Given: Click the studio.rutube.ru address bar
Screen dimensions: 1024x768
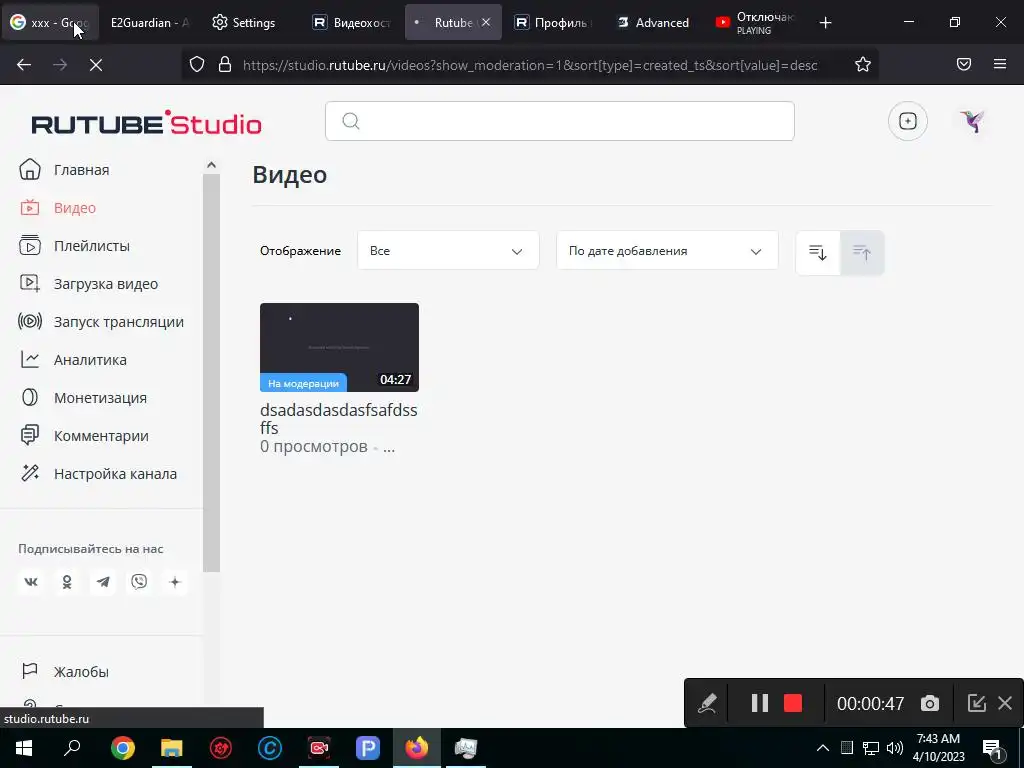Looking at the screenshot, I should pyautogui.click(x=530, y=65).
